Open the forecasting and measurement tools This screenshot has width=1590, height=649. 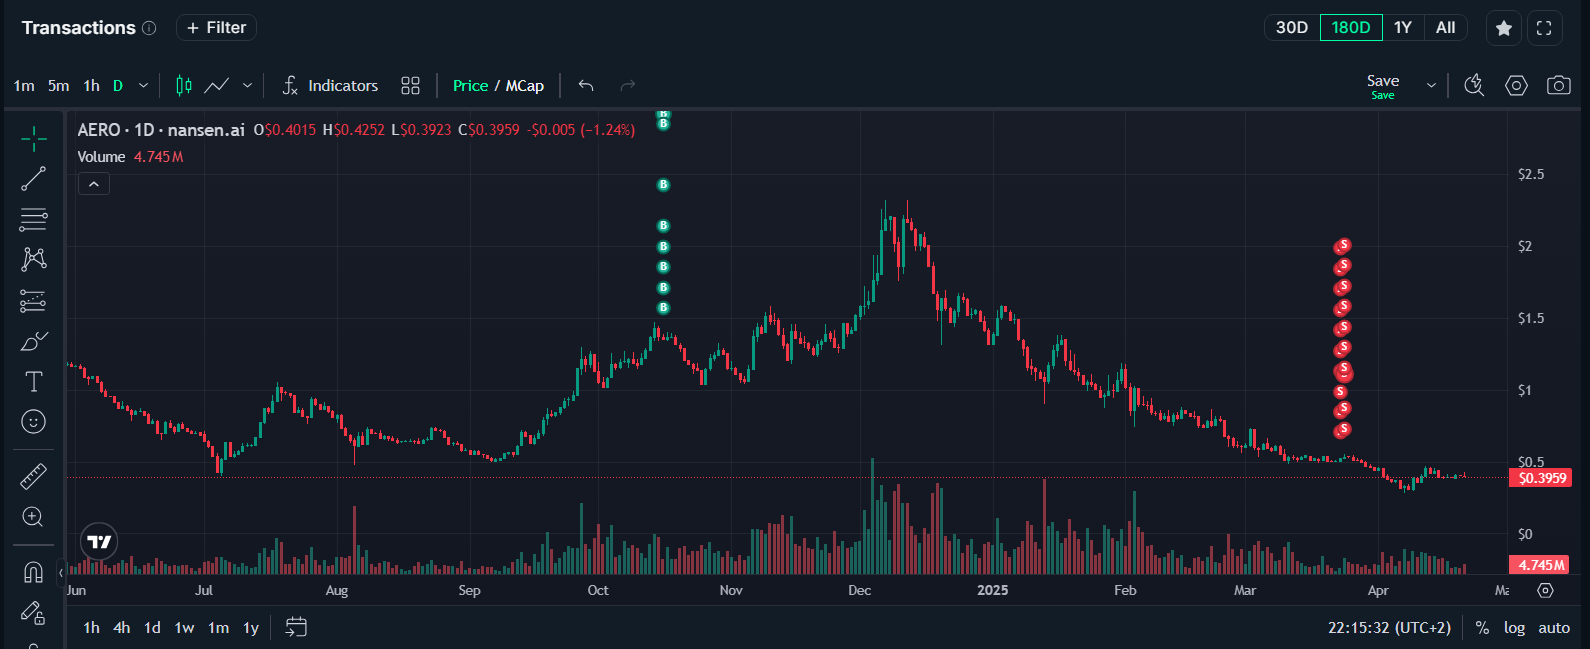[x=33, y=300]
